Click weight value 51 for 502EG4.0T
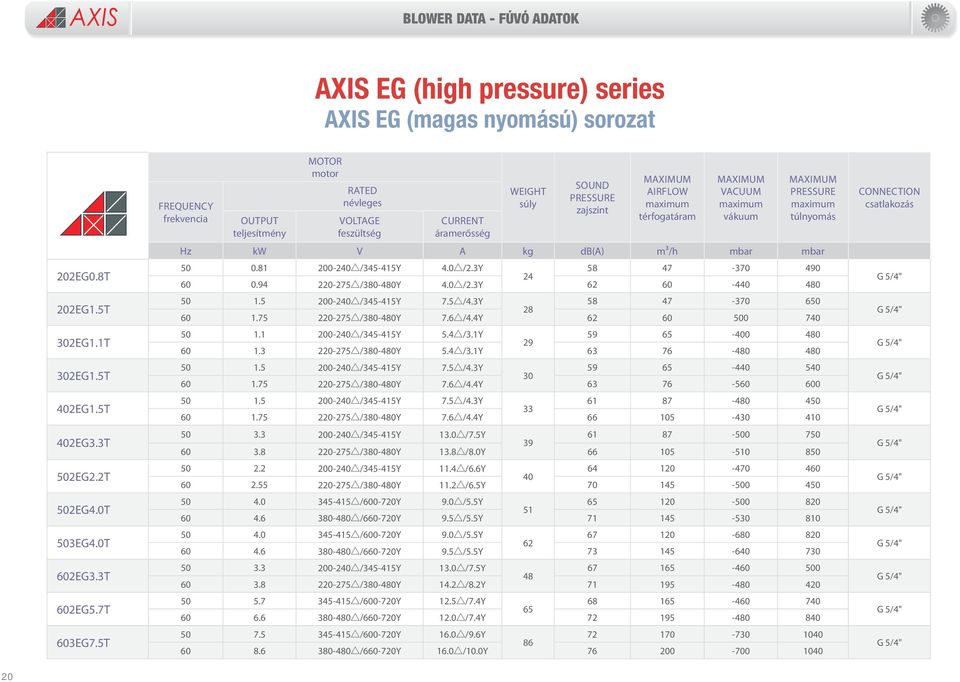Screen dimensions: 960x682 pos(528,509)
